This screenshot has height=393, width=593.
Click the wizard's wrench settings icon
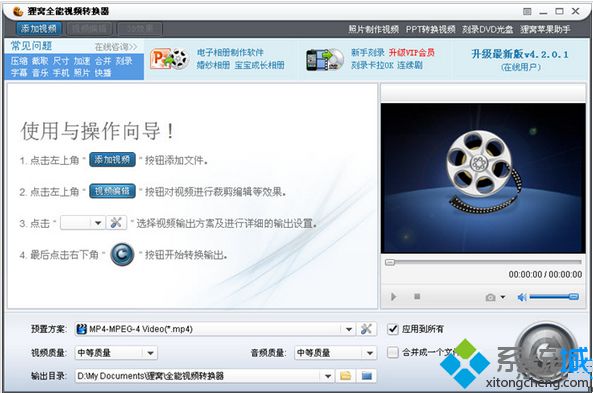point(116,223)
